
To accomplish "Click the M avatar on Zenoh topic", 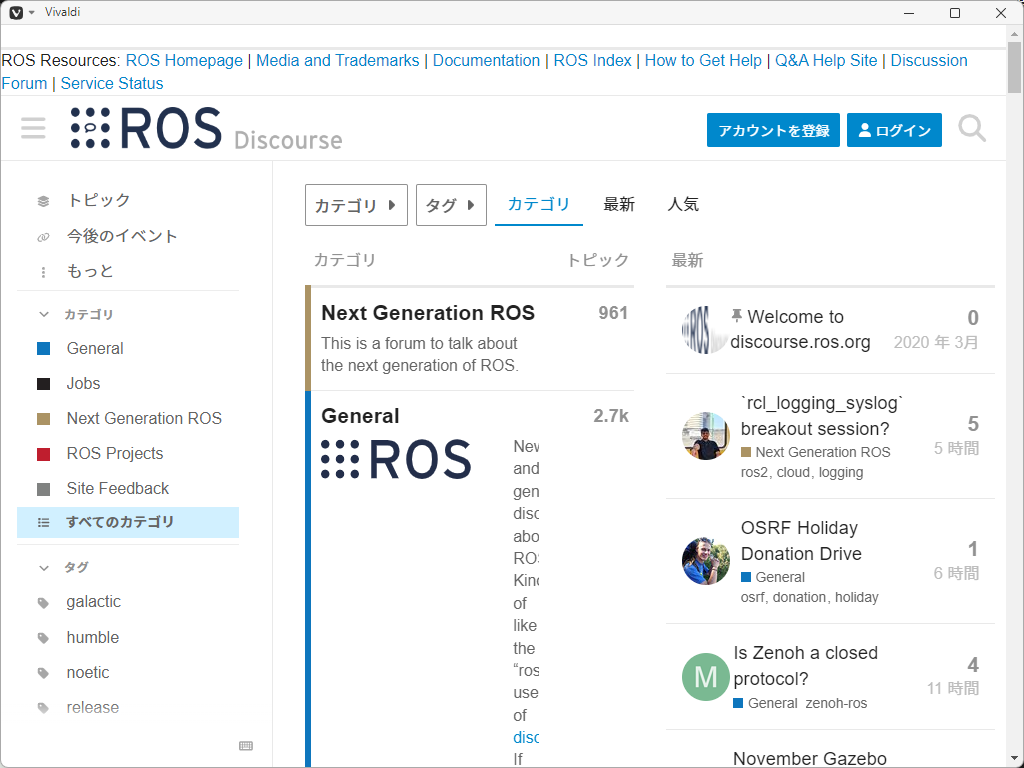I will (x=705, y=677).
